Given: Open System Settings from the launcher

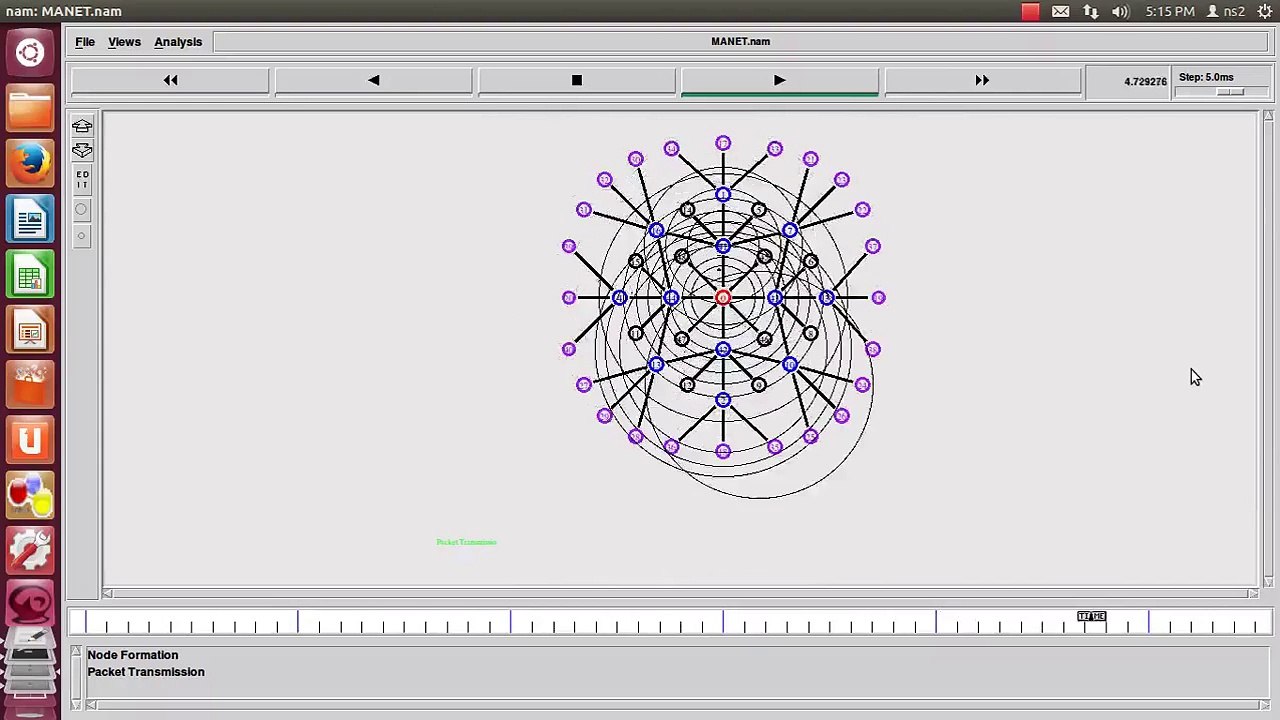Looking at the screenshot, I should tap(30, 551).
